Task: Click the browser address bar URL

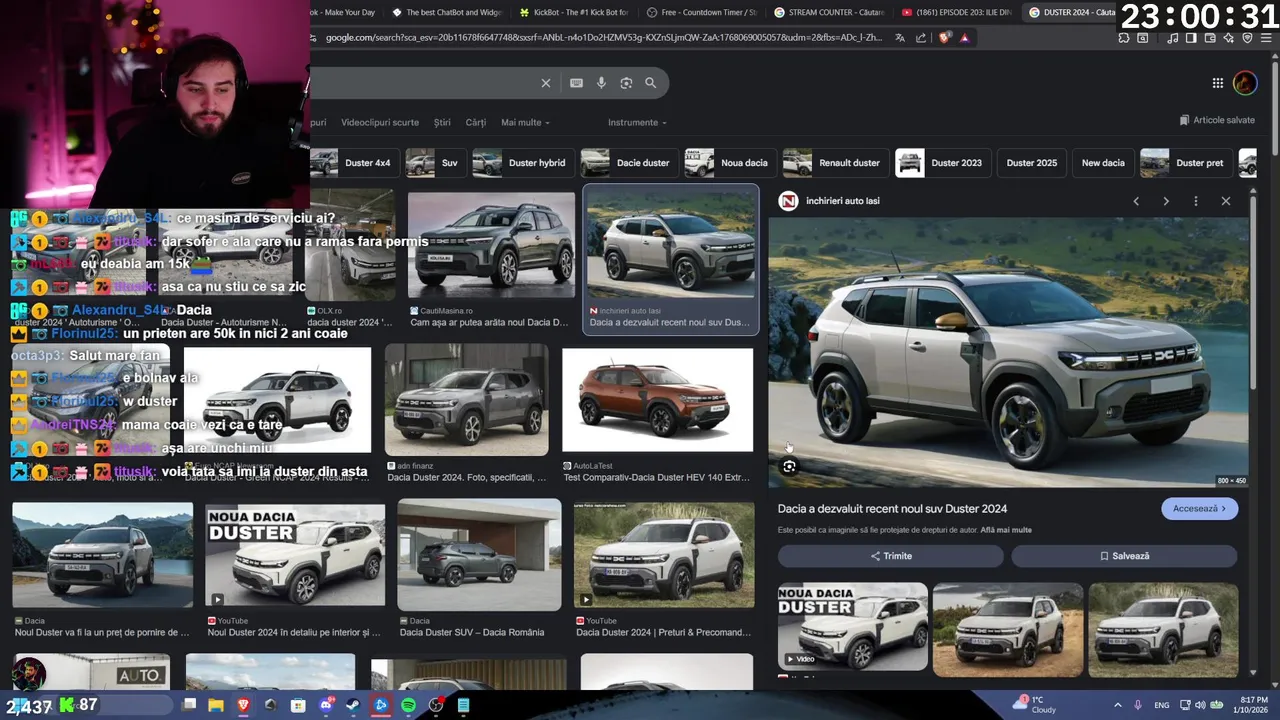Action: point(604,38)
